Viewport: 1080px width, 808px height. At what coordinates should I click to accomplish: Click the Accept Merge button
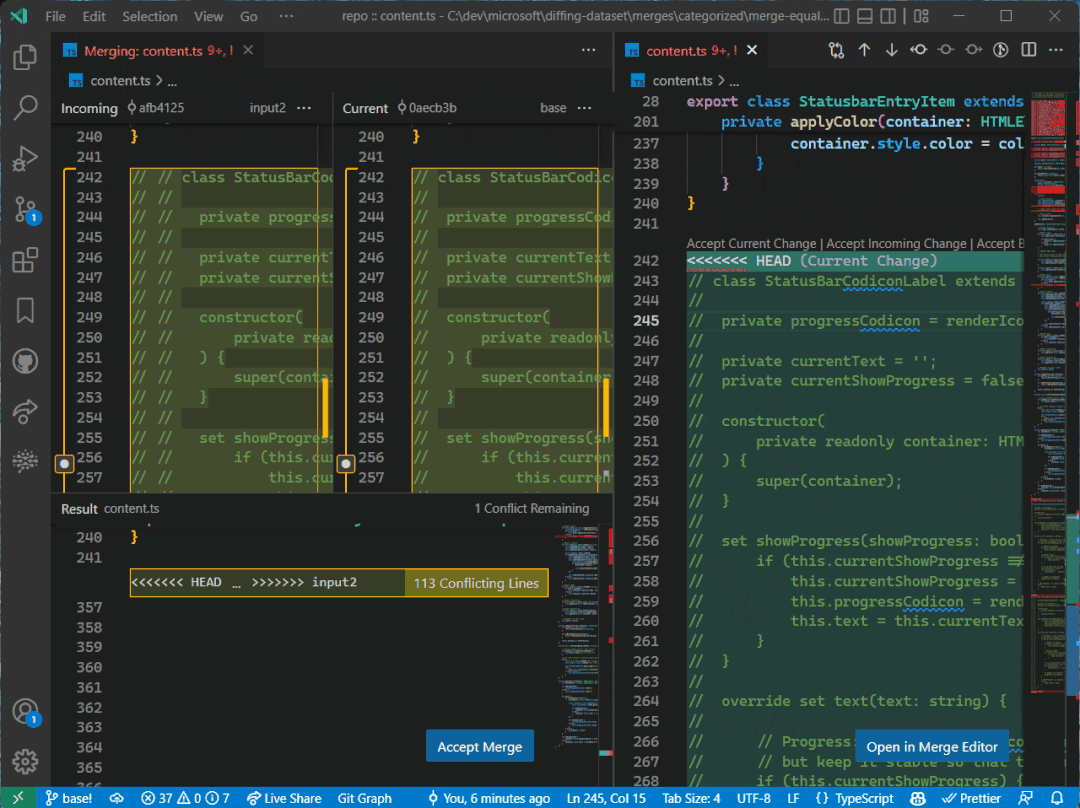(x=479, y=747)
